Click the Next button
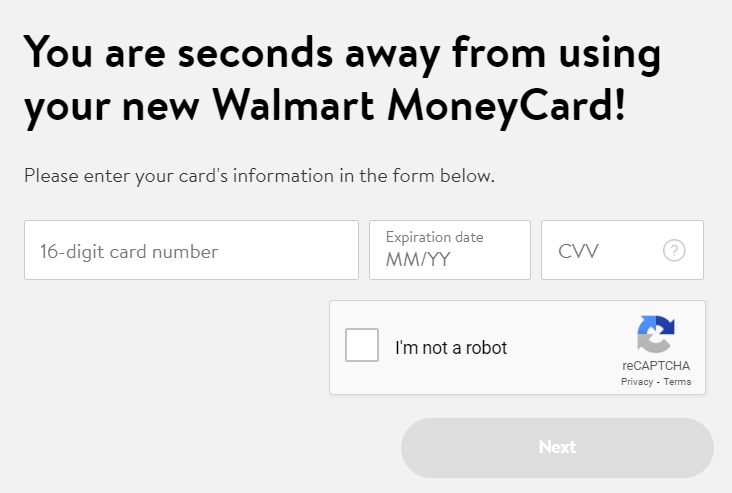 557,448
